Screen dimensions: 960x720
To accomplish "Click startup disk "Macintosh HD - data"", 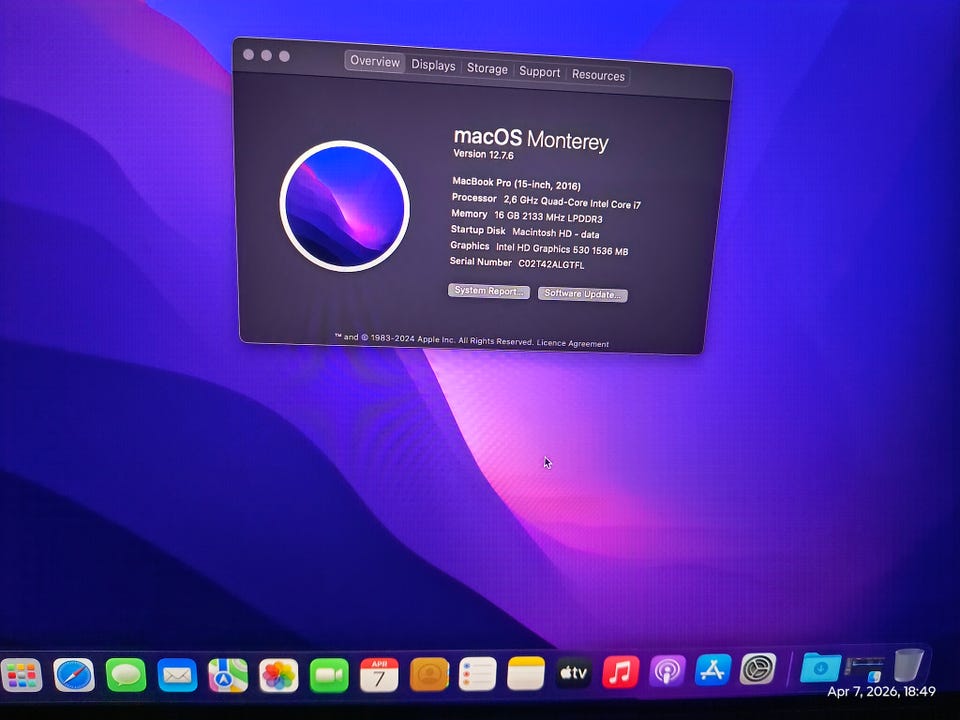I will point(555,233).
